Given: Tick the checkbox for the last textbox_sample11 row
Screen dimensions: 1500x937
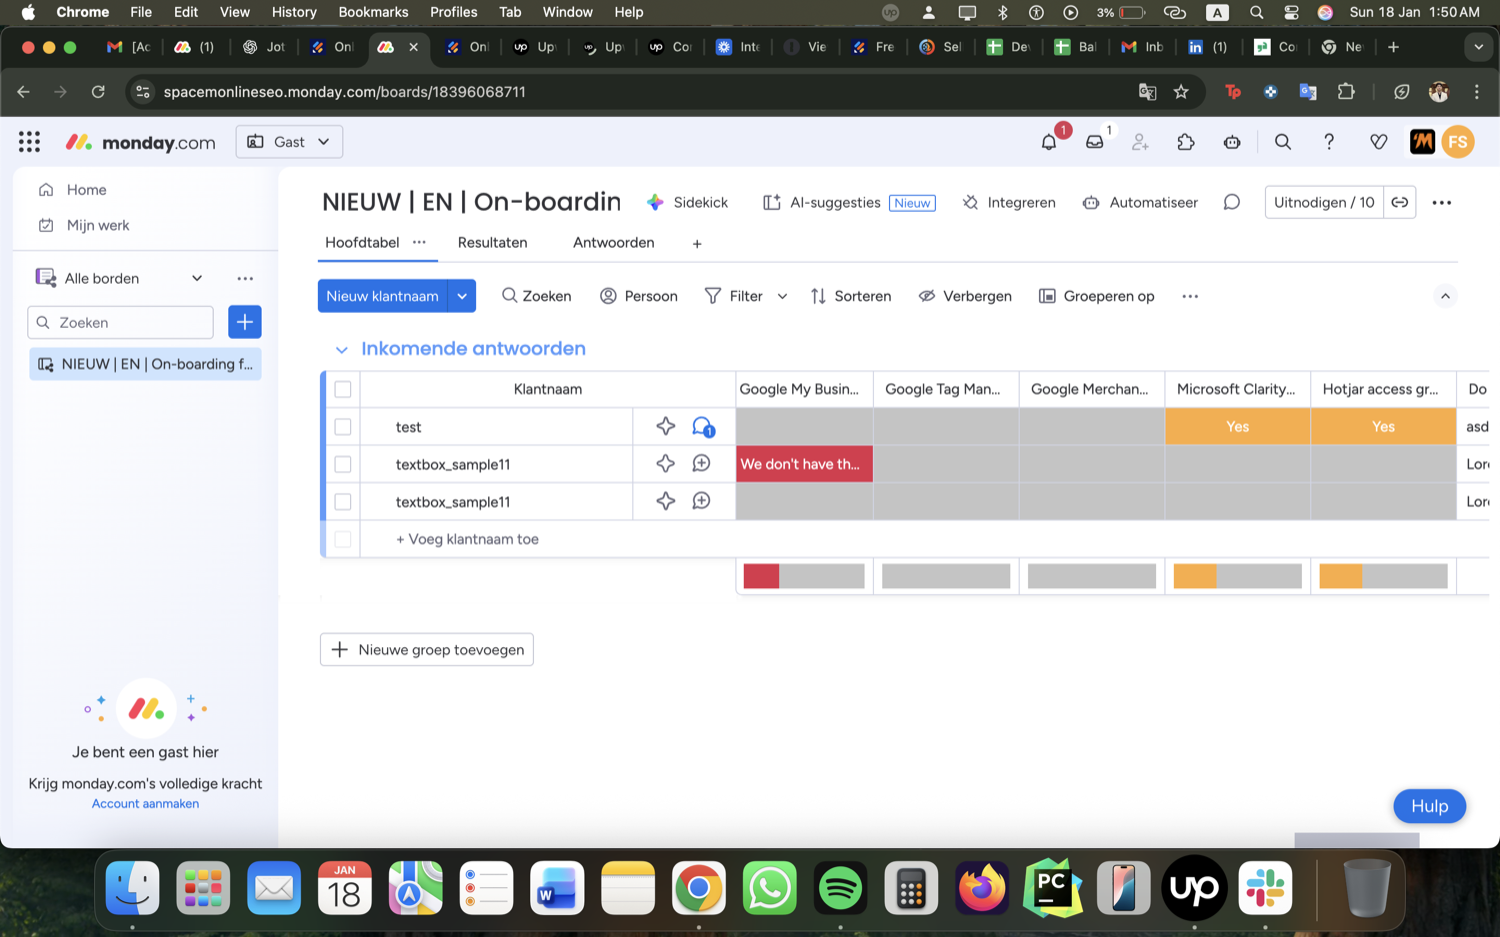Looking at the screenshot, I should (x=343, y=501).
